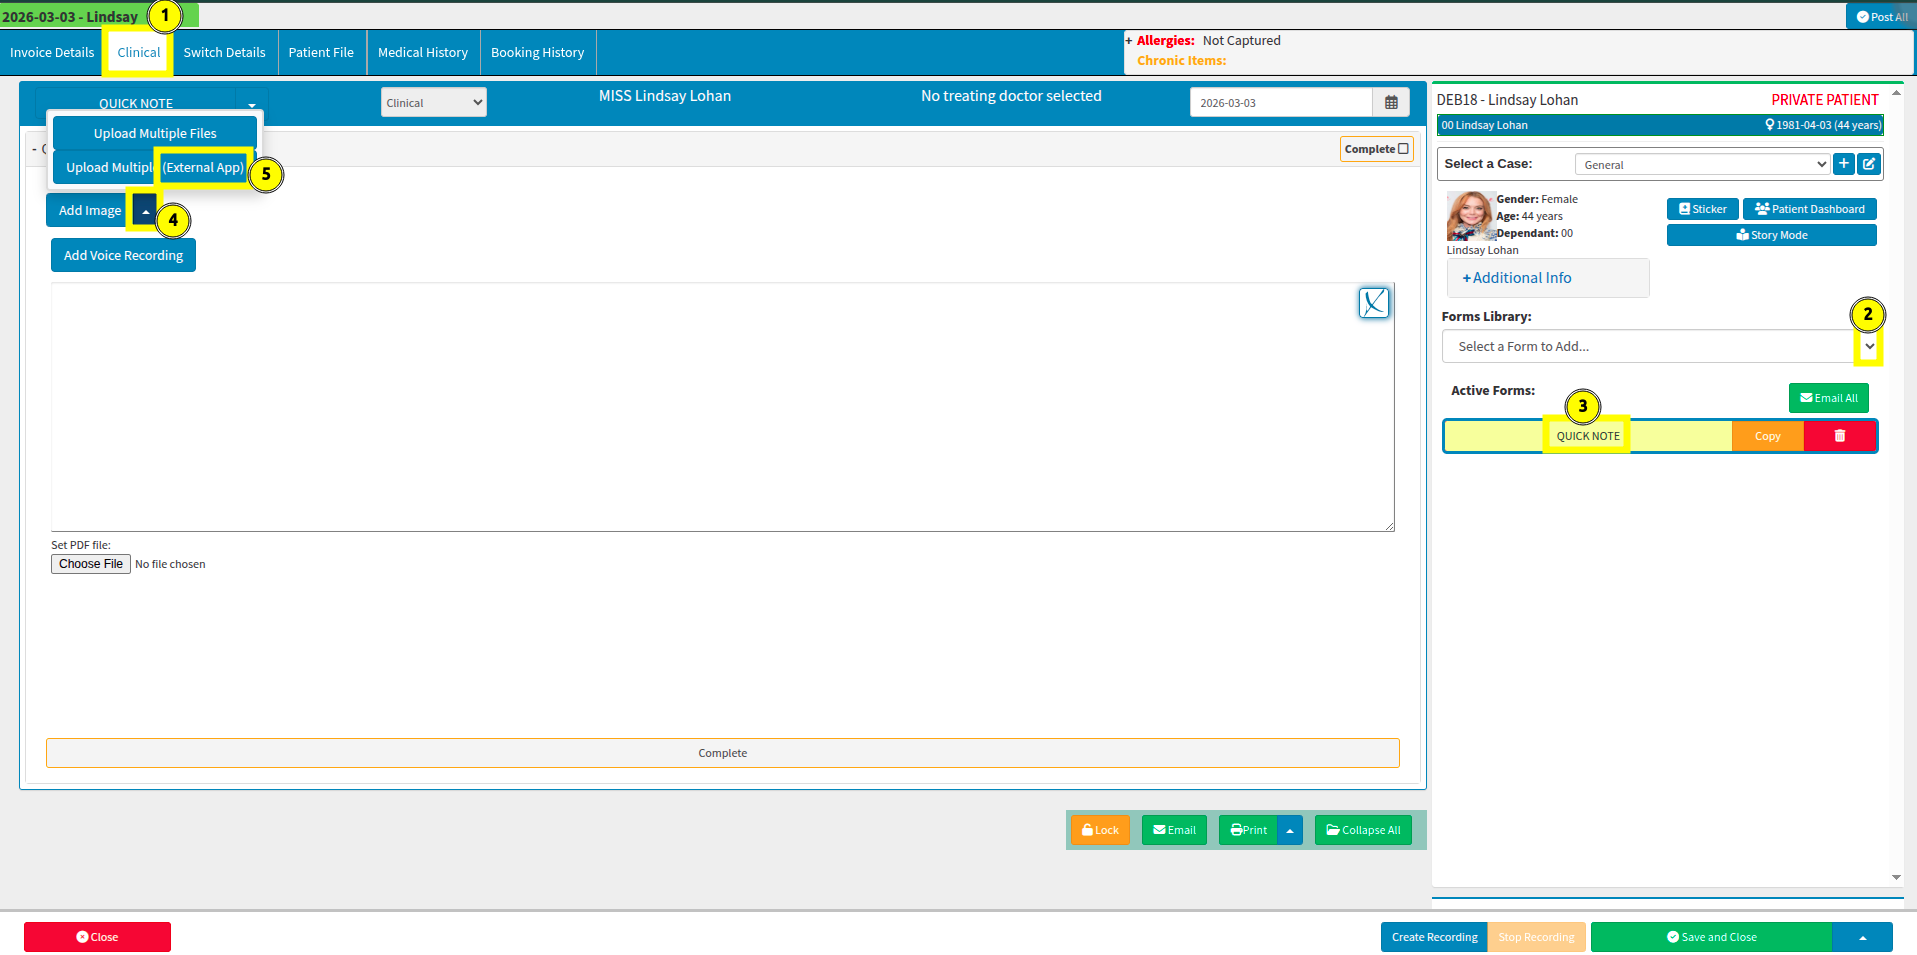Open the Patient Dashboard
The height and width of the screenshot is (955, 1917).
tap(1810, 209)
